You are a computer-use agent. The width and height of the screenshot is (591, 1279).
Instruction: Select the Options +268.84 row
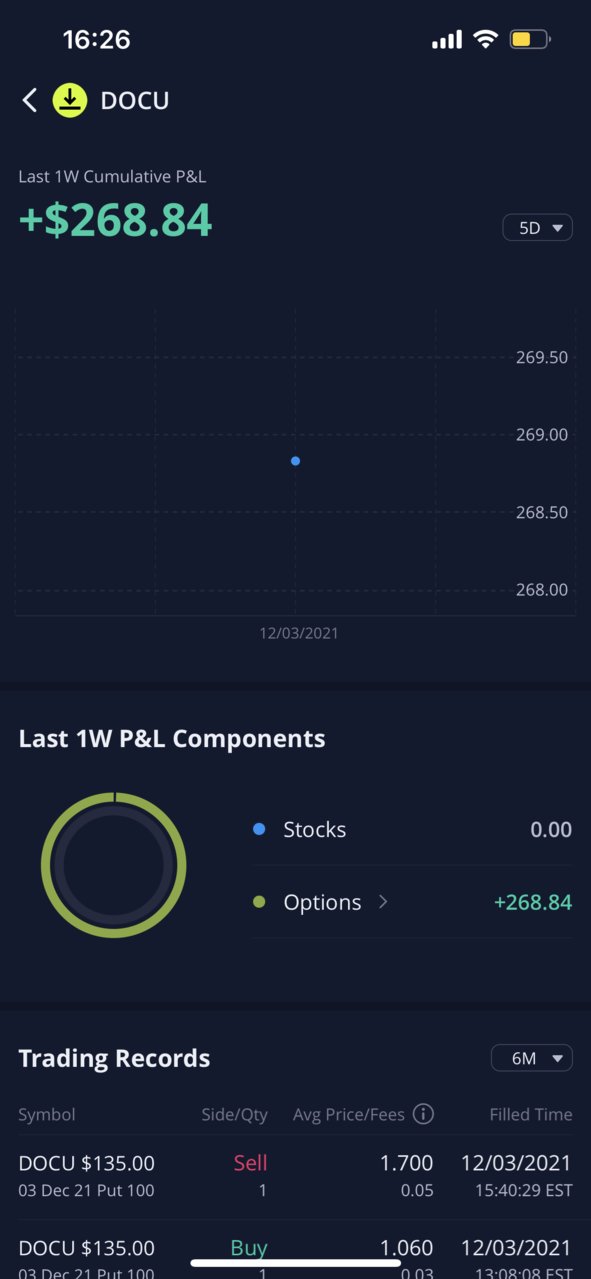click(x=412, y=902)
